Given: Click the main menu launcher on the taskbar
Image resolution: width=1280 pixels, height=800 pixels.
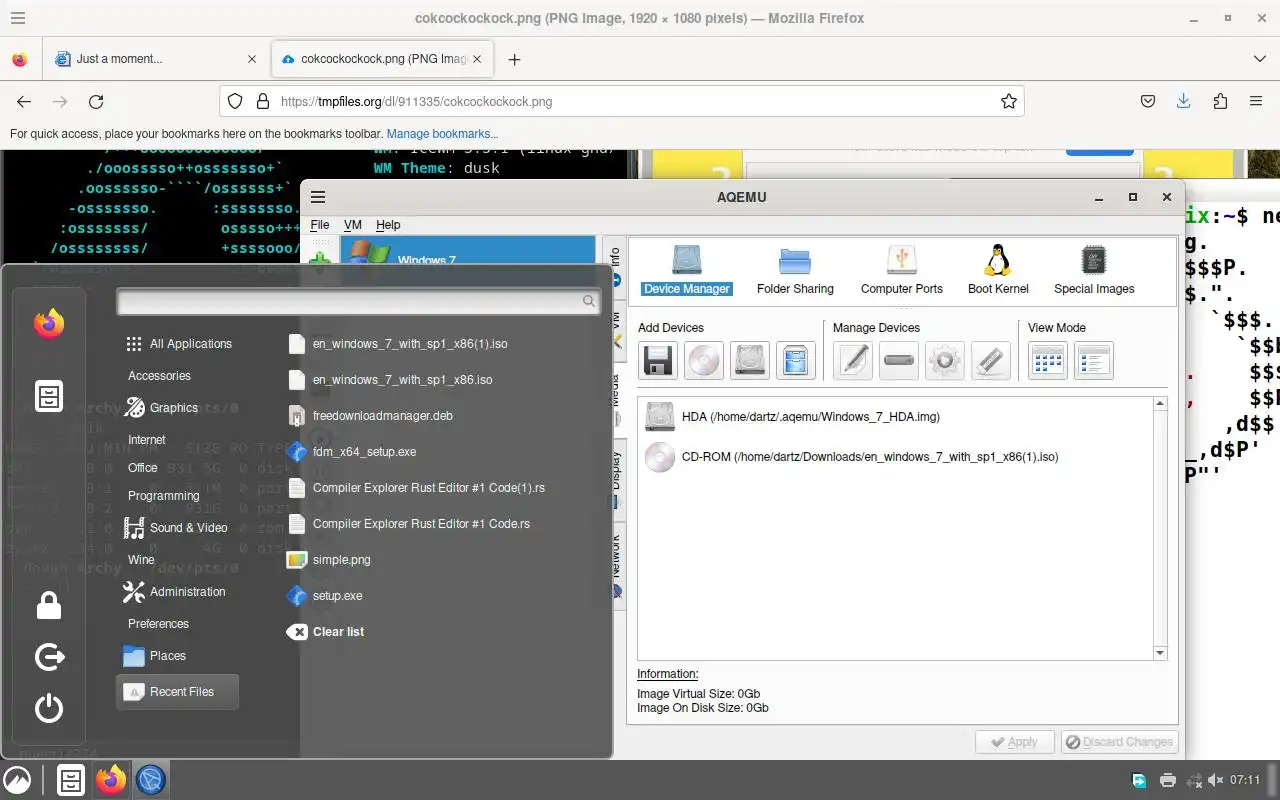Looking at the screenshot, I should click(17, 780).
